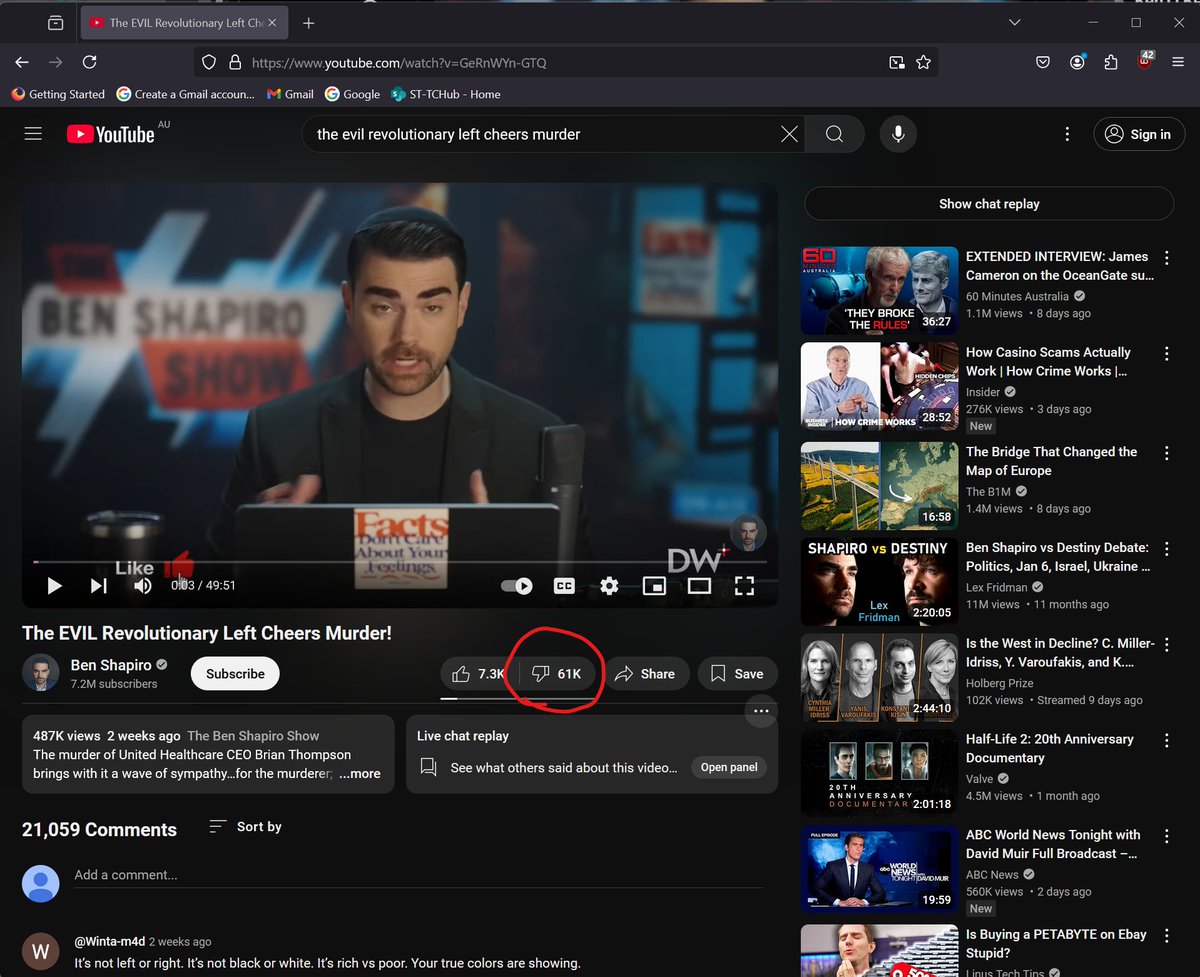Show chat replay
Screen dimensions: 1200x977
point(989,203)
